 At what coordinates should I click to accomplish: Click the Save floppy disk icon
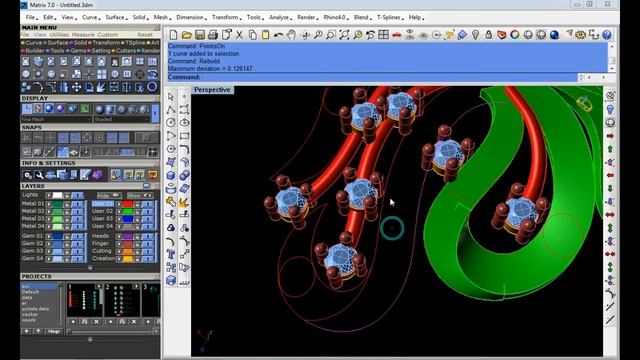pos(200,35)
